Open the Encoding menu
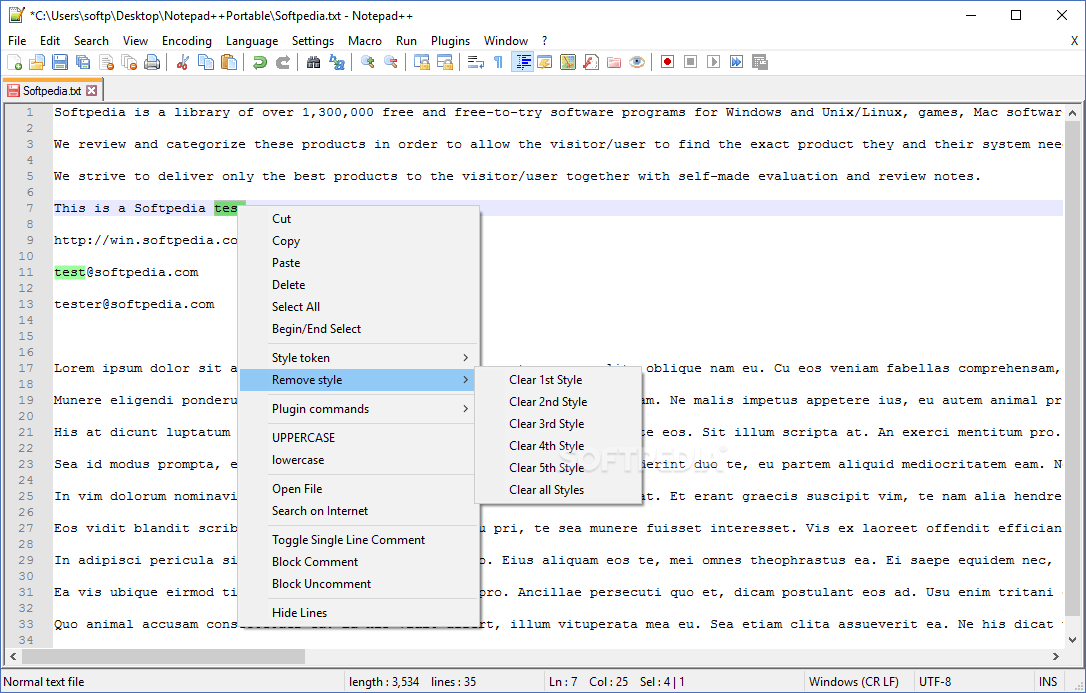 click(x=186, y=41)
